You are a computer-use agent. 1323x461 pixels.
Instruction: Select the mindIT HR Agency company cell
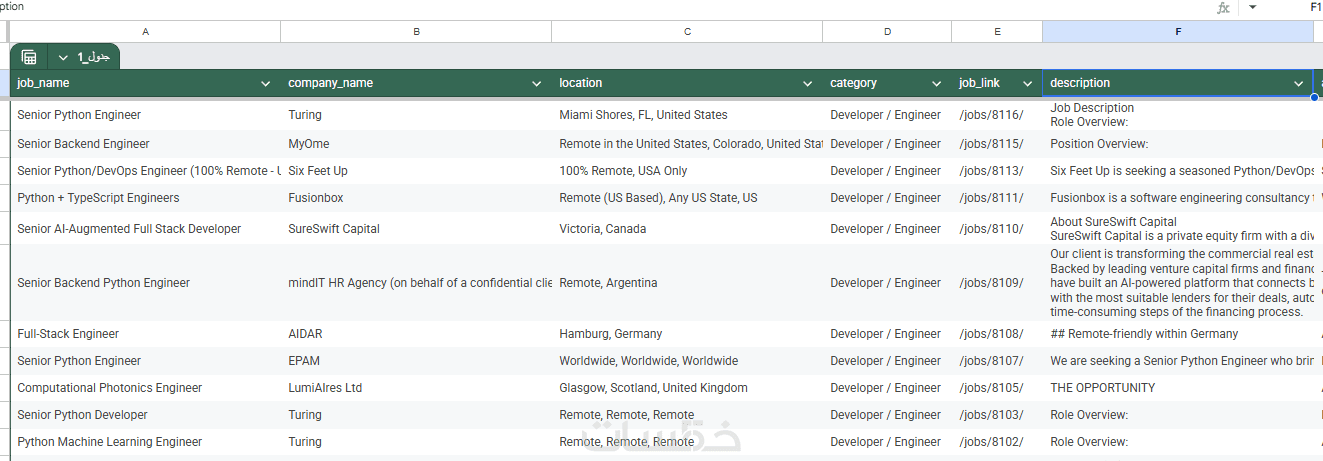[x=416, y=283]
